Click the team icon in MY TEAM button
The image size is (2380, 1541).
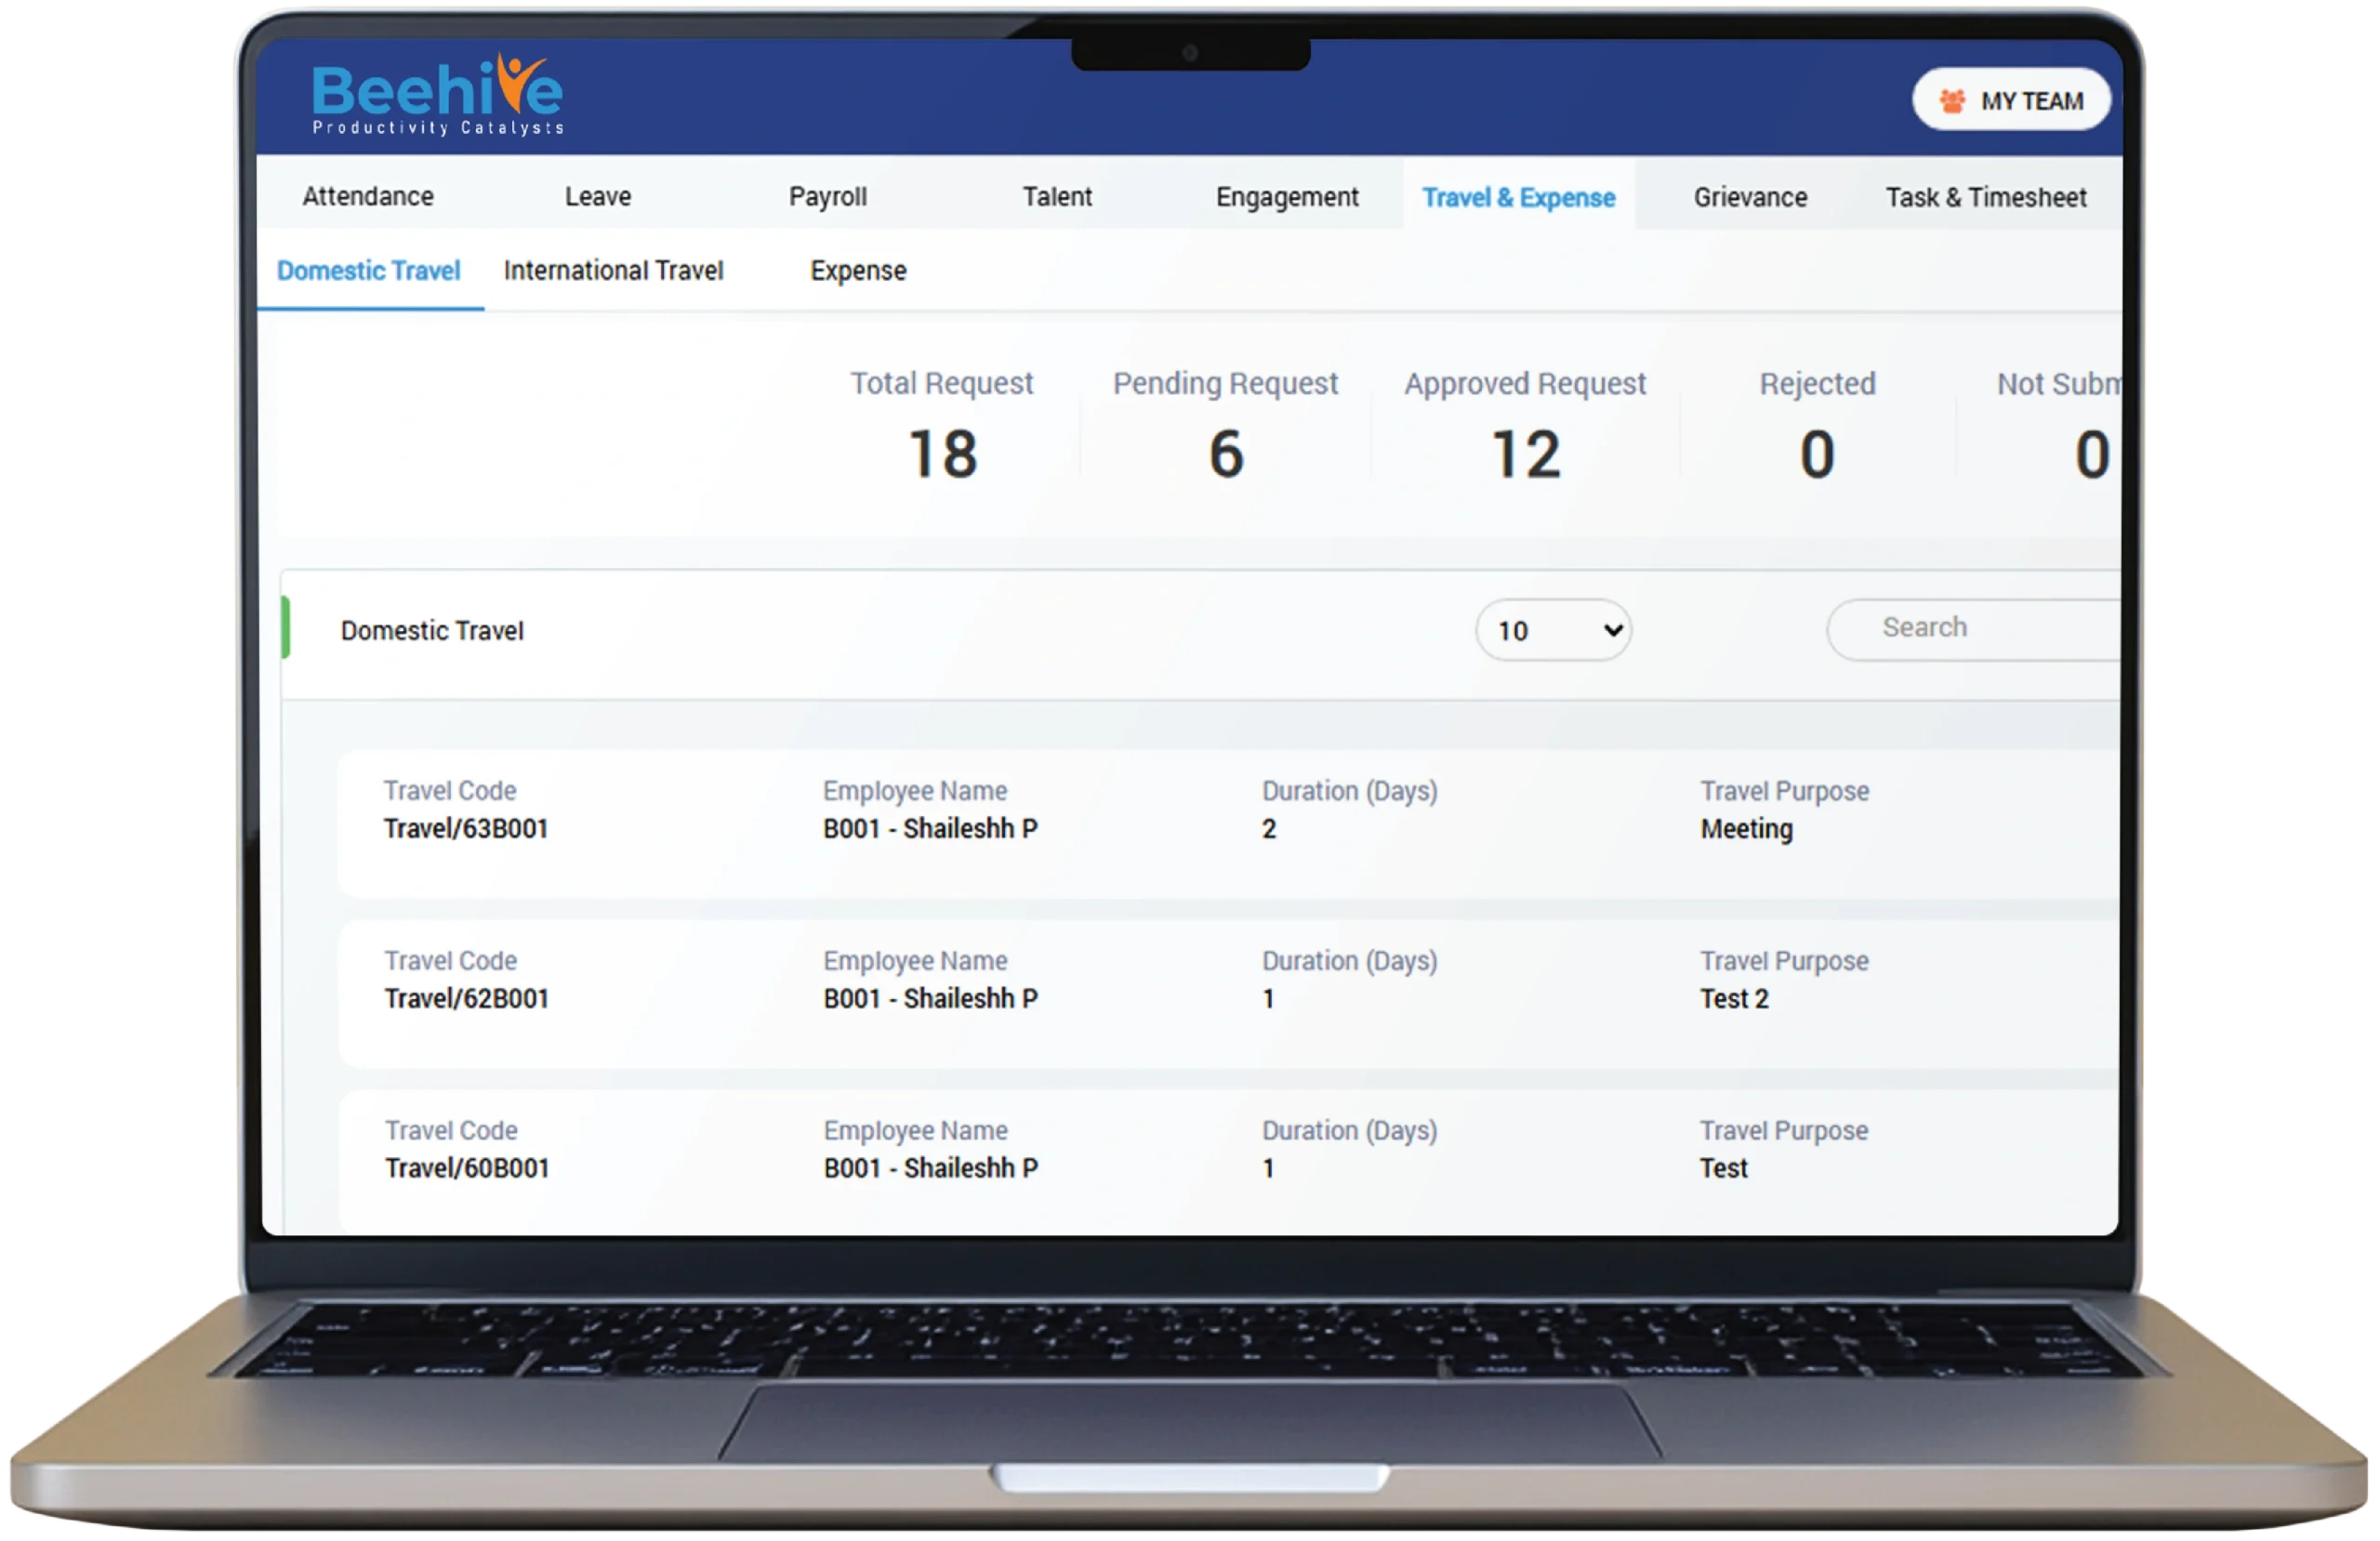1951,101
